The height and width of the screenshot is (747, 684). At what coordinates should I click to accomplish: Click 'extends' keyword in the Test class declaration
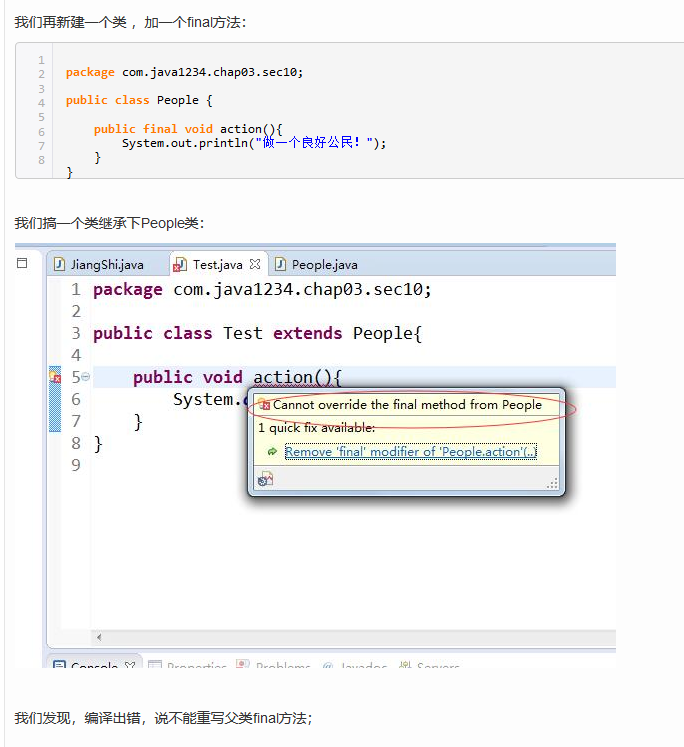[307, 333]
